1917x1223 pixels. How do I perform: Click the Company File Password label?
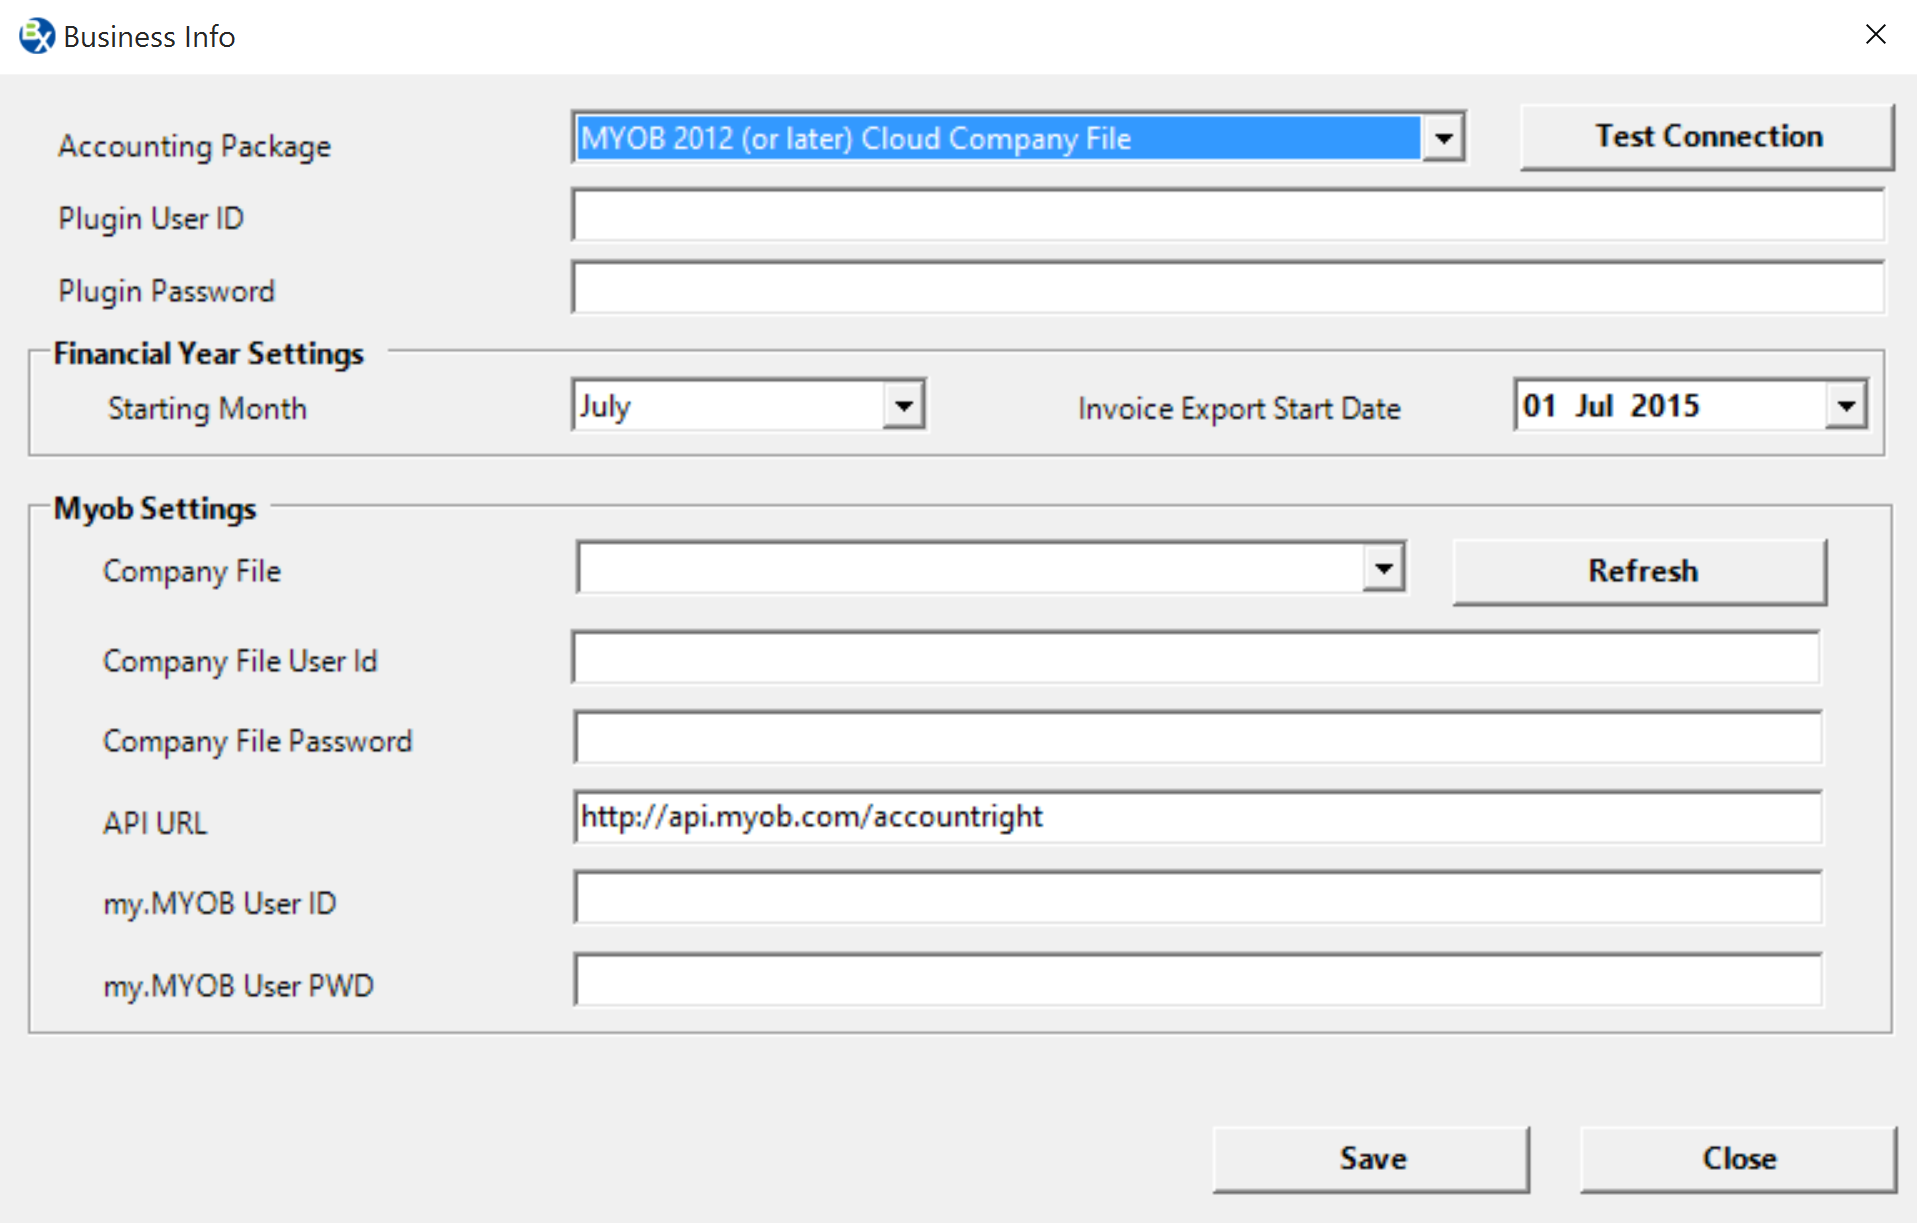point(257,742)
